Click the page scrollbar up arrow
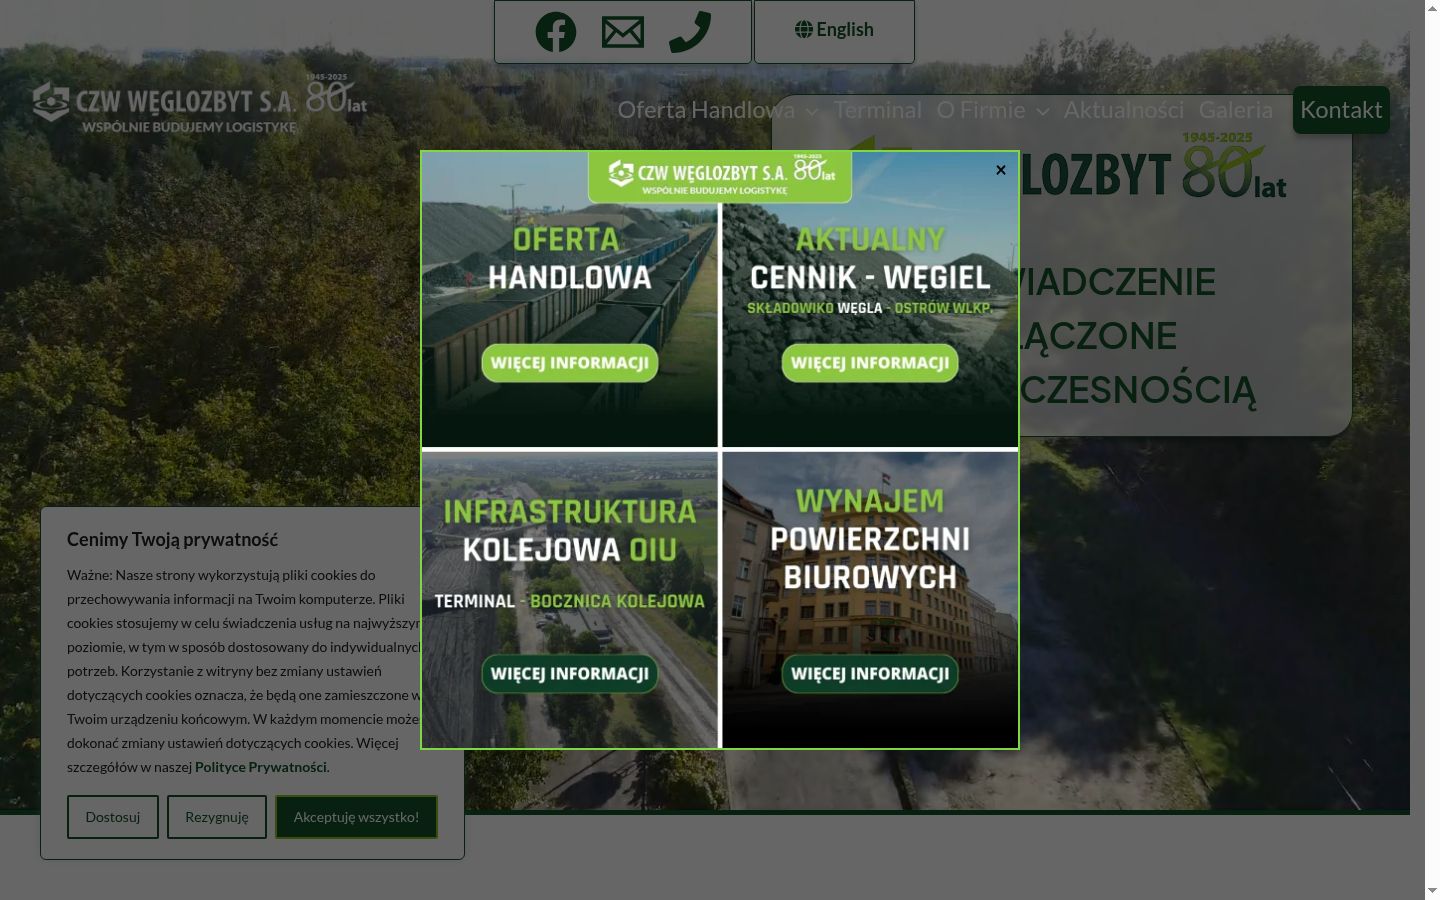Screen dimensions: 1440x900 (x=1432, y=8)
